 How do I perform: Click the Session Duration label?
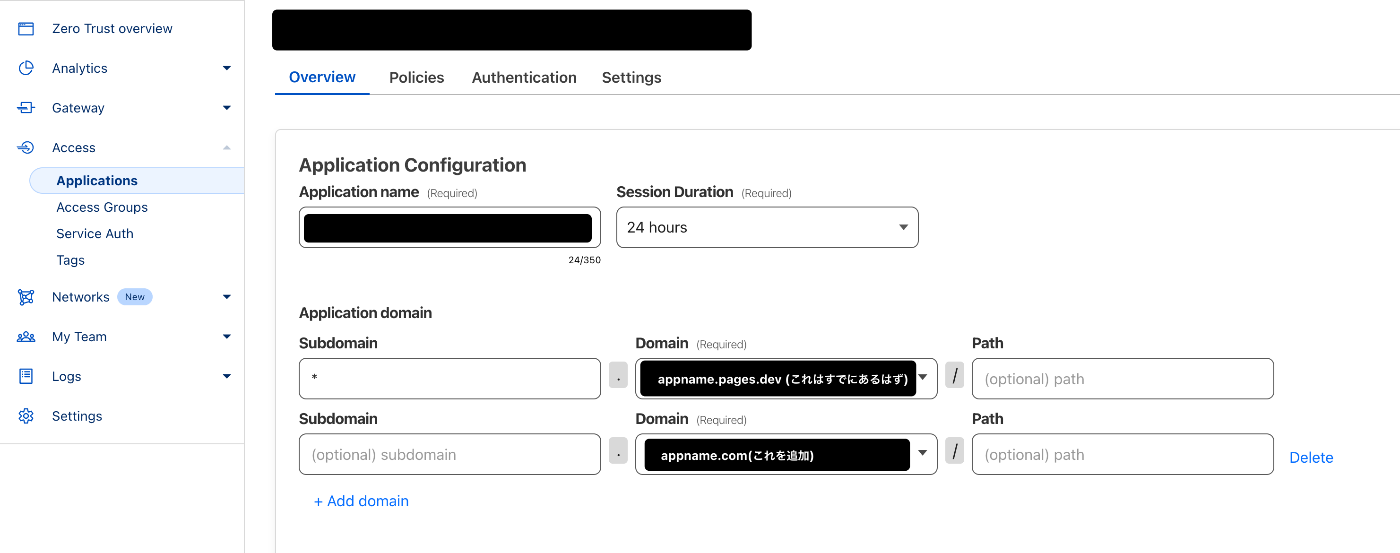coord(675,192)
